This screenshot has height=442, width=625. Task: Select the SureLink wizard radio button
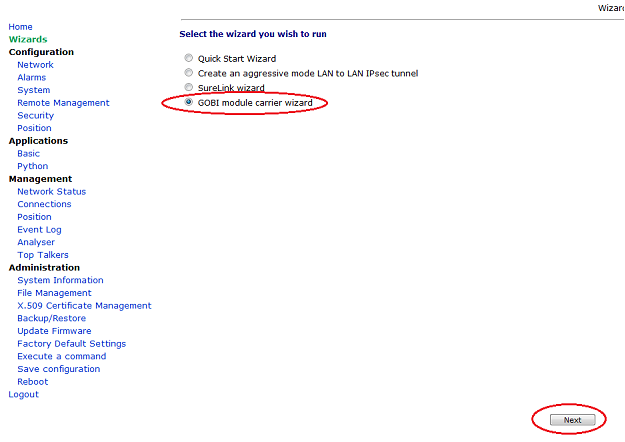click(x=189, y=88)
